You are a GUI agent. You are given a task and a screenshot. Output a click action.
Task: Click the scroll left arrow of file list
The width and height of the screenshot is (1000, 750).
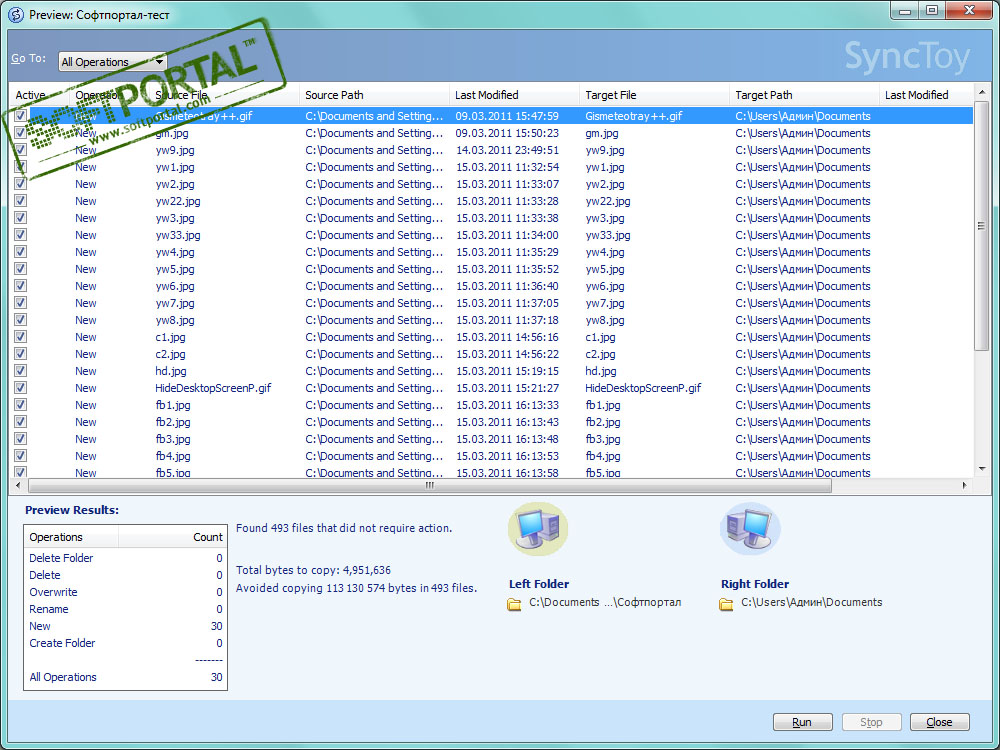click(x=18, y=485)
